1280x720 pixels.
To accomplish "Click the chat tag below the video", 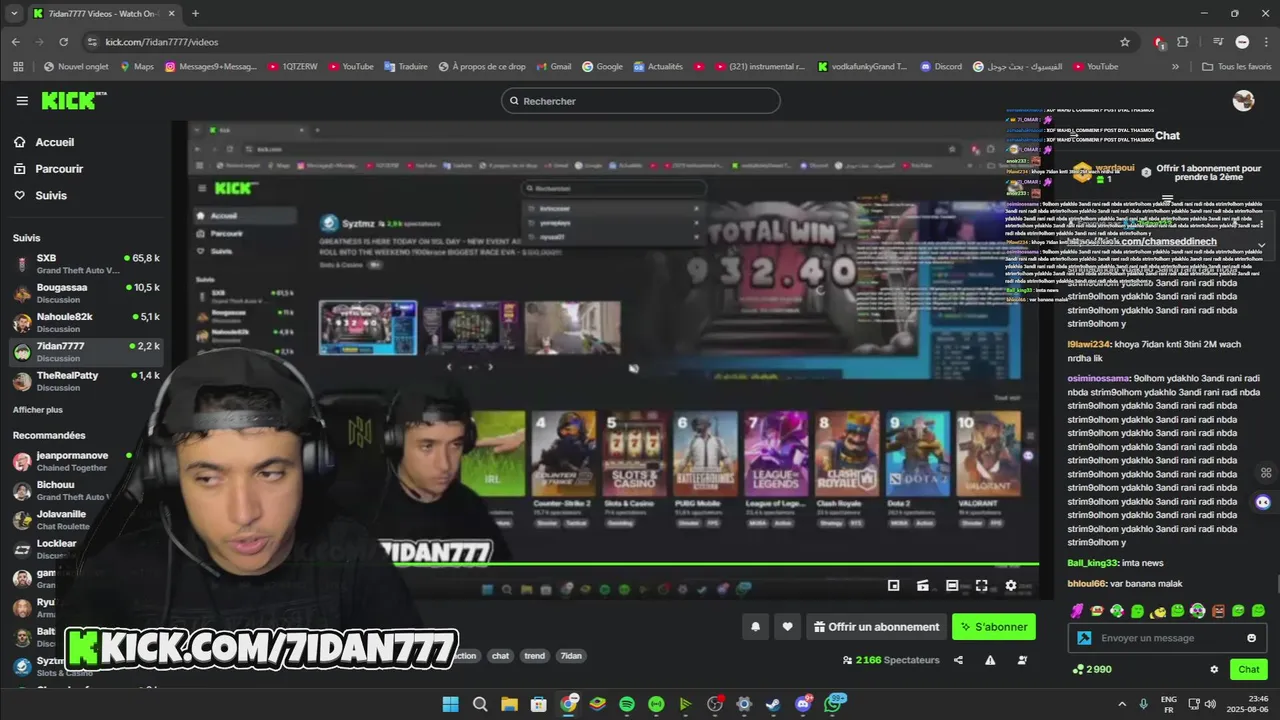I will [x=500, y=656].
